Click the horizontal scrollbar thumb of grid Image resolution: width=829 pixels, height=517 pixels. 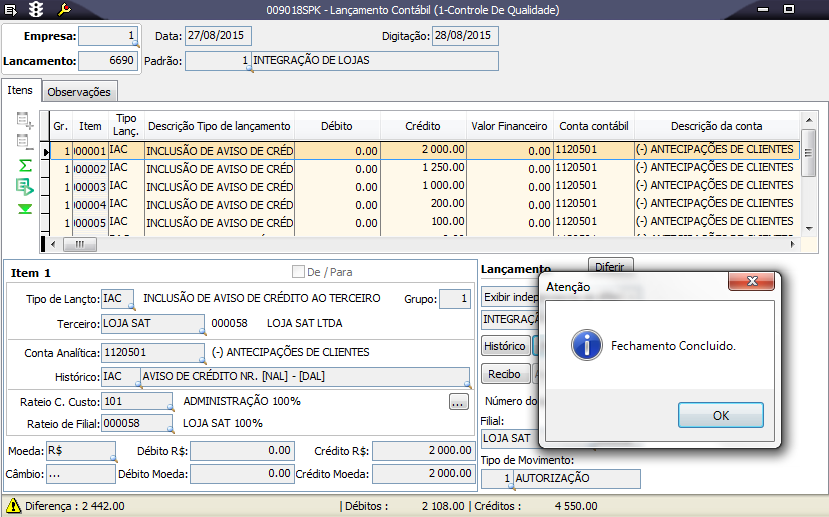click(x=80, y=244)
